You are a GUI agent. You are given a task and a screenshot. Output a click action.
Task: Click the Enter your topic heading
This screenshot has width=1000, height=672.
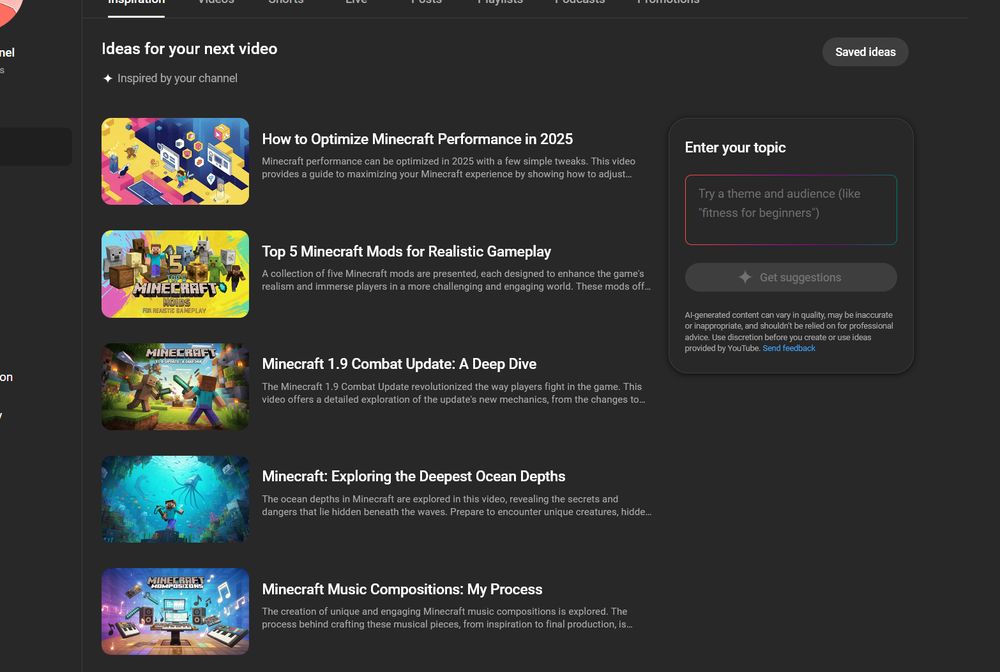(735, 147)
